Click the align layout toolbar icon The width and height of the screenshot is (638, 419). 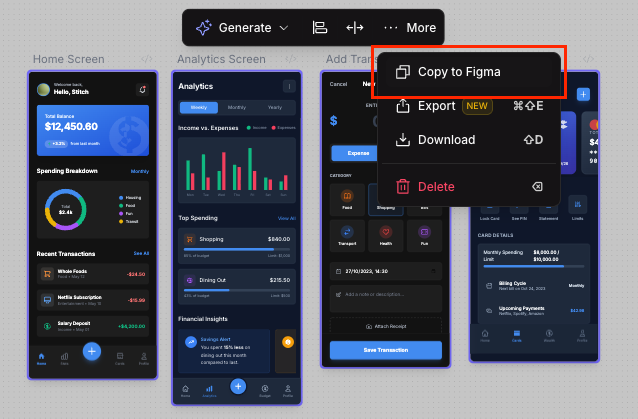tap(319, 28)
